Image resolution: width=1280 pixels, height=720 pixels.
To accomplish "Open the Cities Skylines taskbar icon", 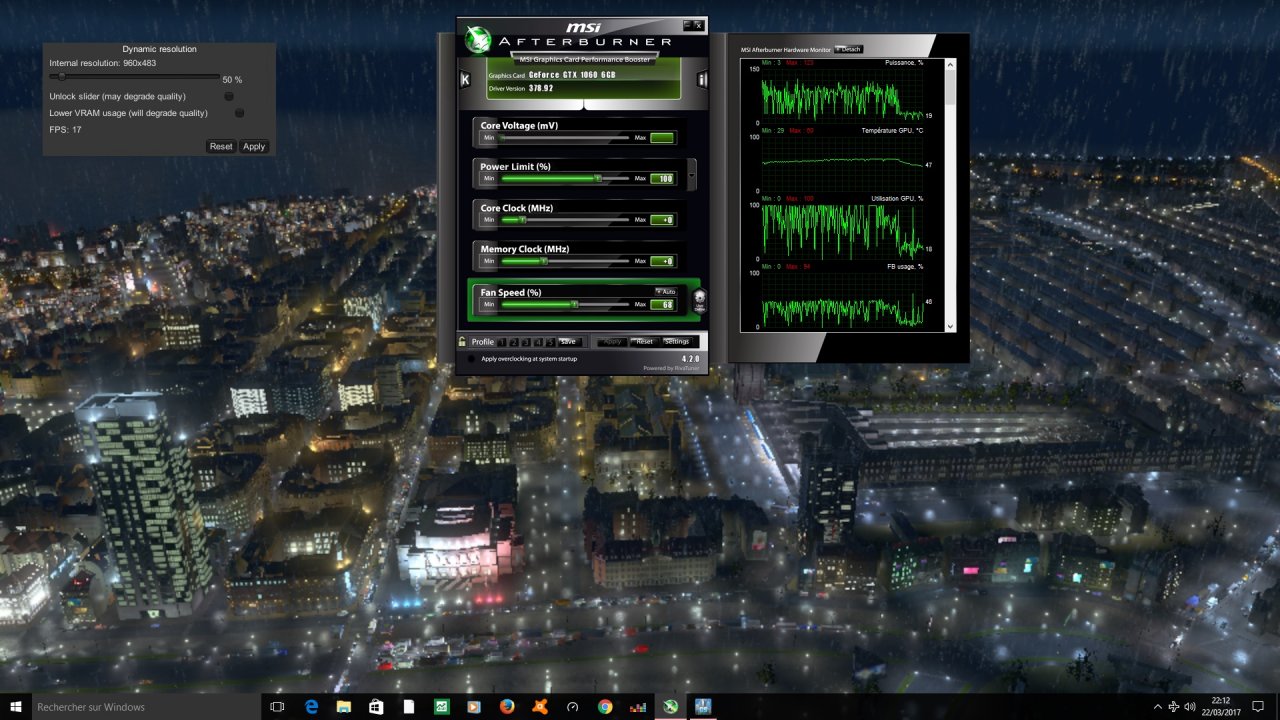I will click(x=703, y=706).
